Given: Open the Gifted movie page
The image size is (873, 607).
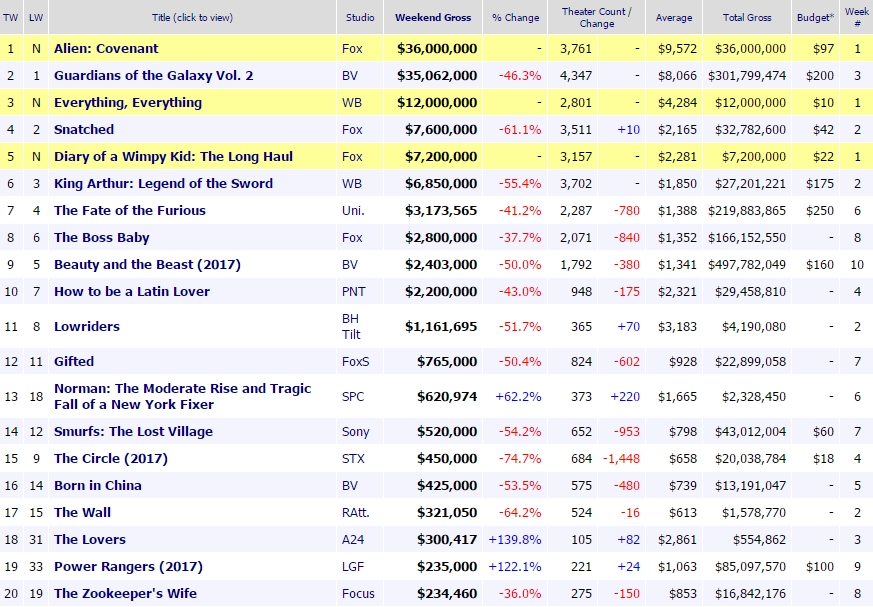Looking at the screenshot, I should point(73,361).
